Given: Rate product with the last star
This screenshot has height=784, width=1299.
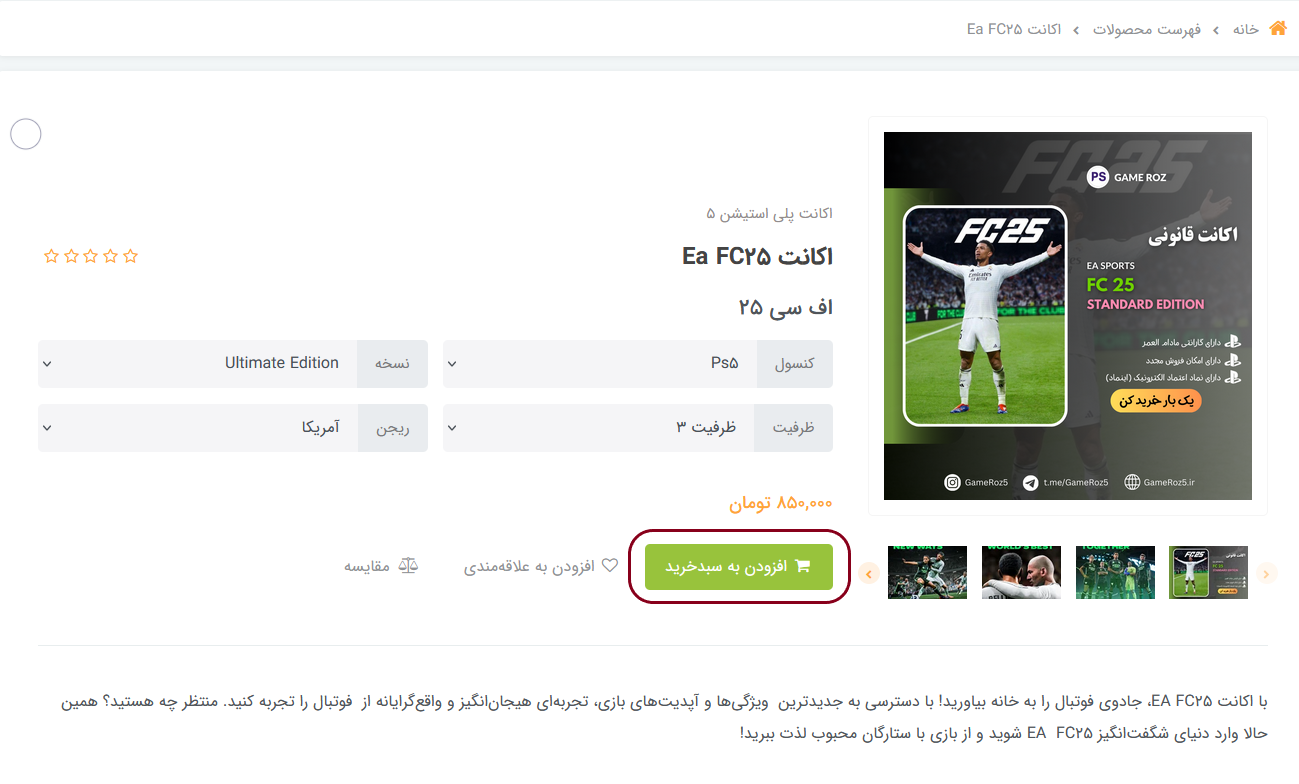Looking at the screenshot, I should click(130, 256).
